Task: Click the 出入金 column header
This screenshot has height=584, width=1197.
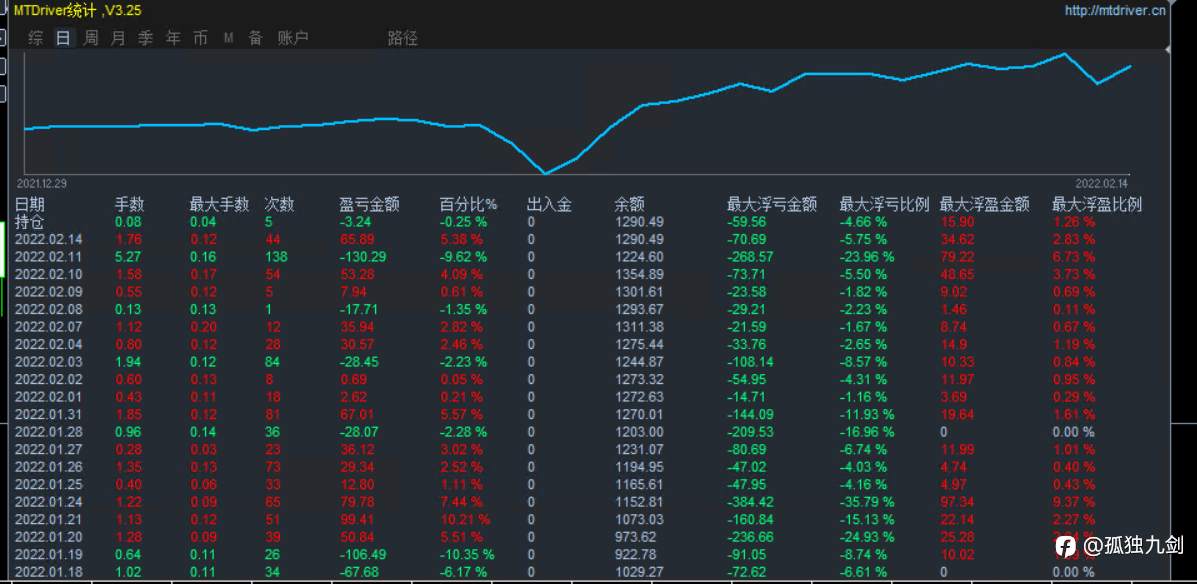Action: pos(549,205)
